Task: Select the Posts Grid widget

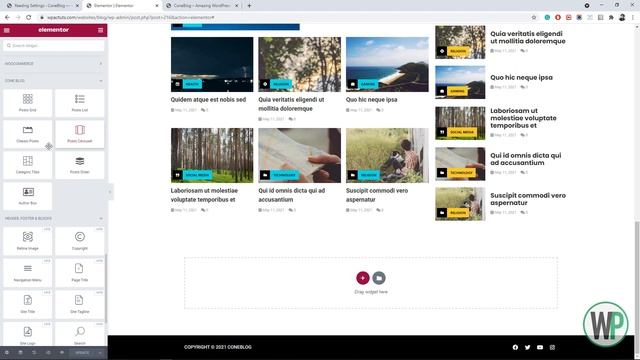Action: point(28,103)
